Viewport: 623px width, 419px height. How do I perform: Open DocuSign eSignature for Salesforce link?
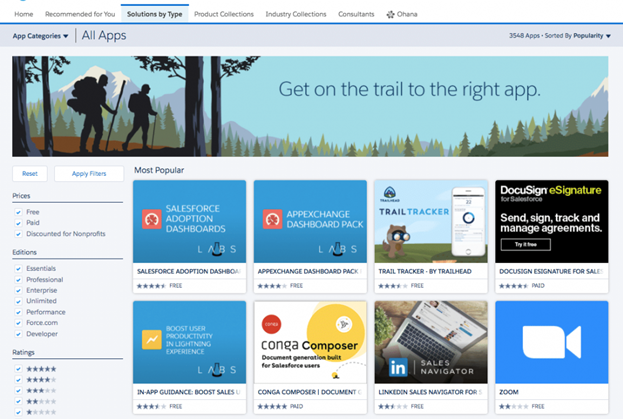(x=551, y=272)
